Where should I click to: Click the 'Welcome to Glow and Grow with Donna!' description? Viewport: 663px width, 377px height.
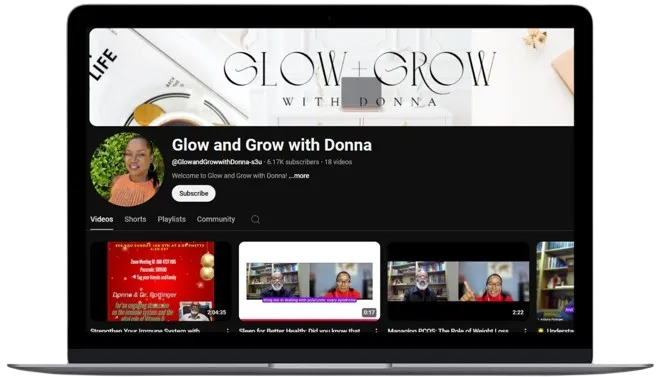229,175
